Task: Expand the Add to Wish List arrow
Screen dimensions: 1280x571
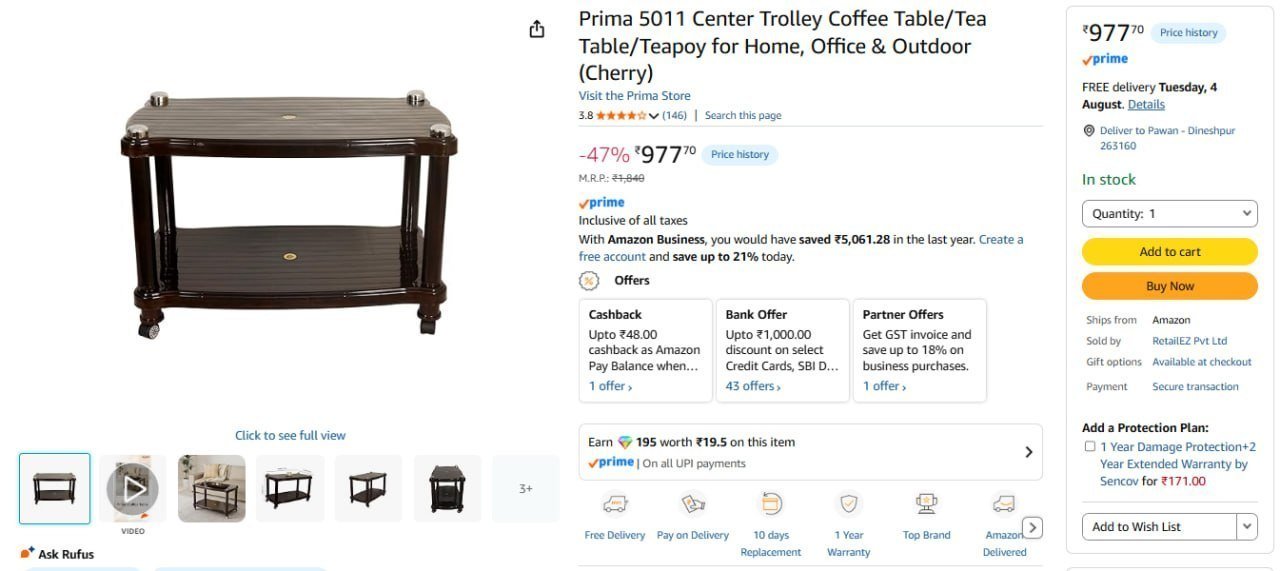Action: click(1247, 527)
